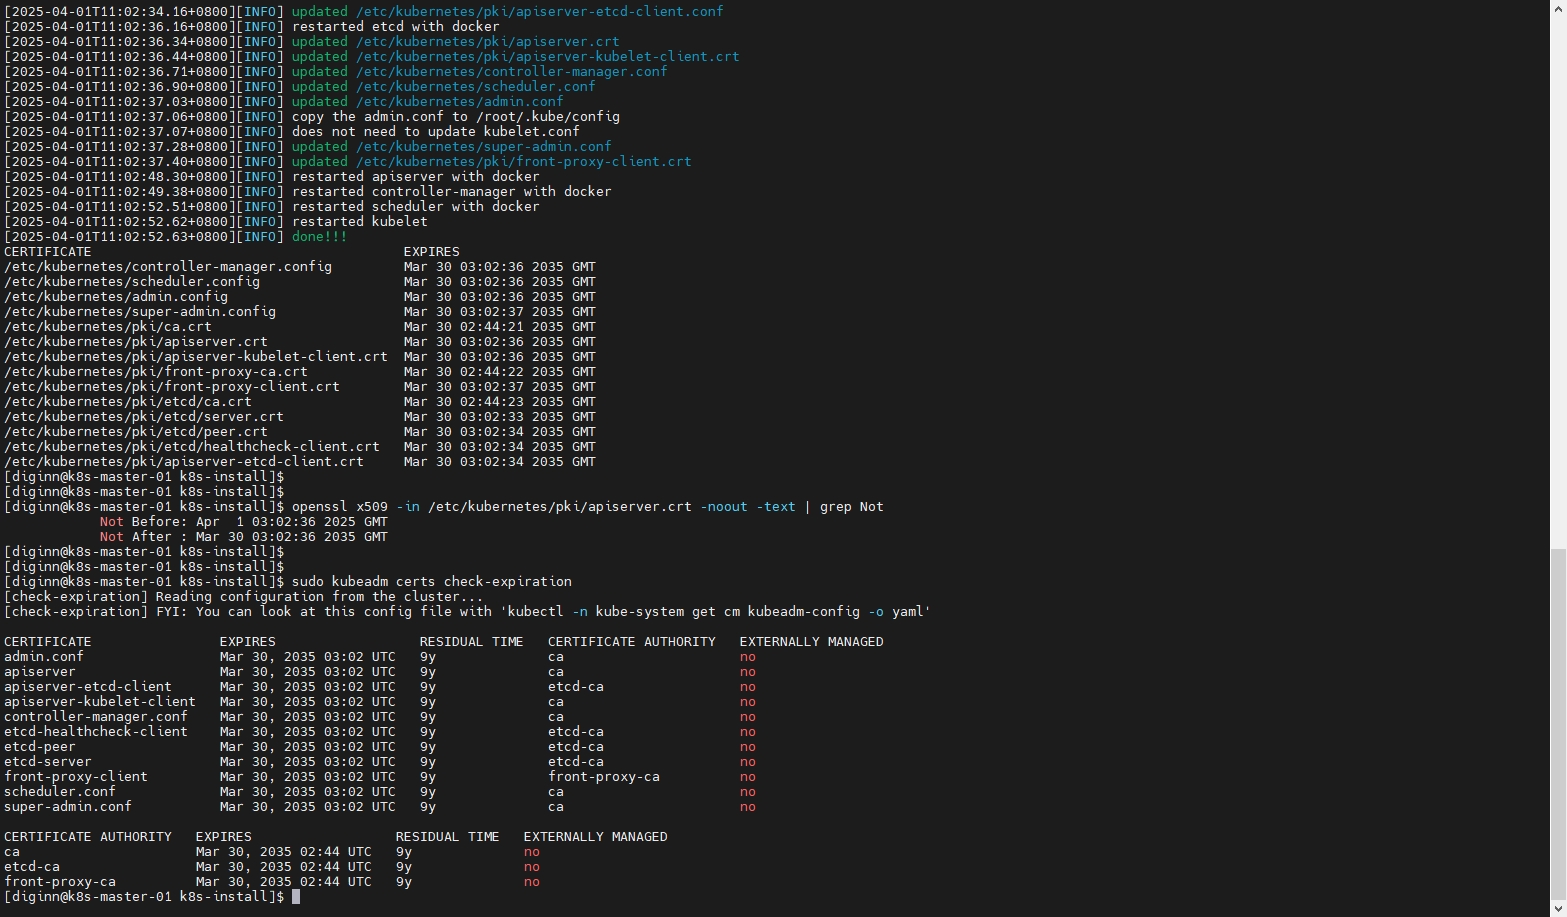Click 'front-proxy-ca' in the certificate authority column
This screenshot has height=917, width=1567.
pyautogui.click(x=603, y=777)
